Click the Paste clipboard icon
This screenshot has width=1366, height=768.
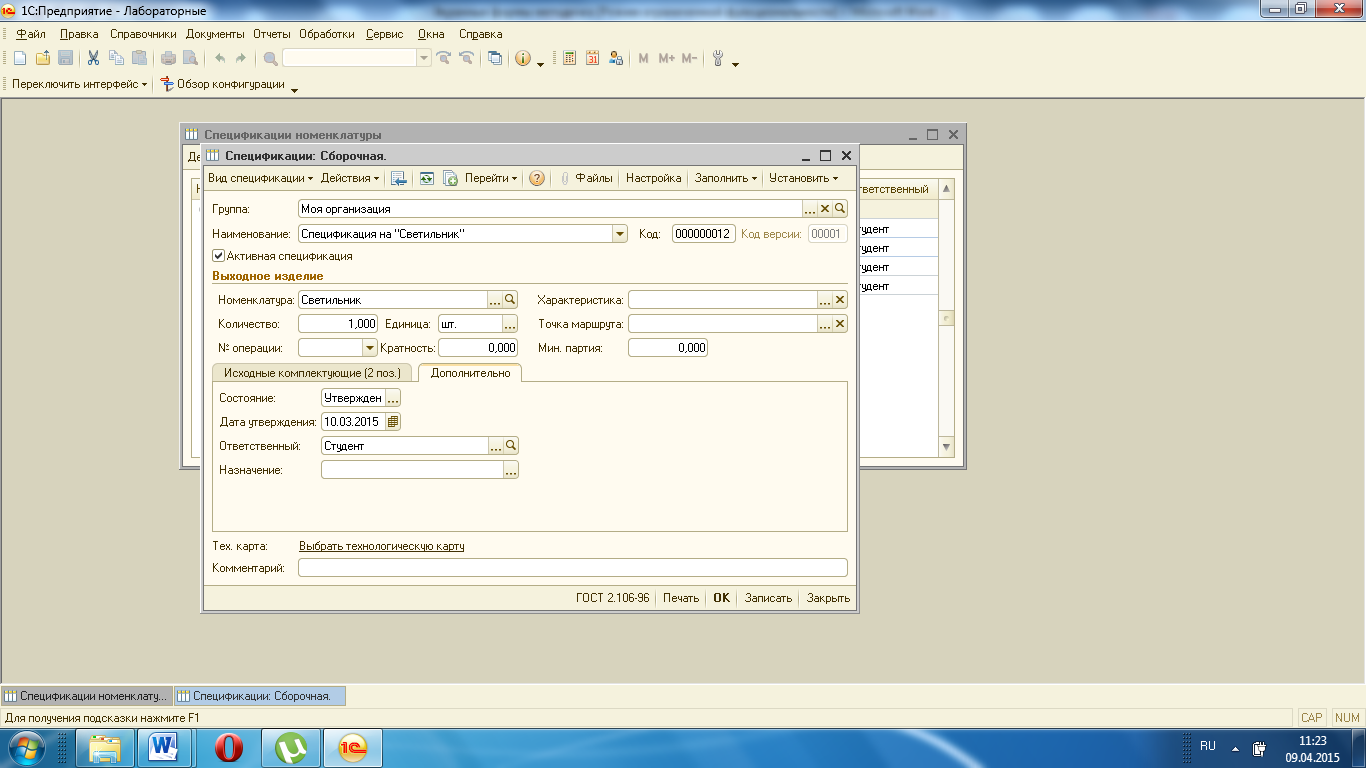tap(139, 58)
